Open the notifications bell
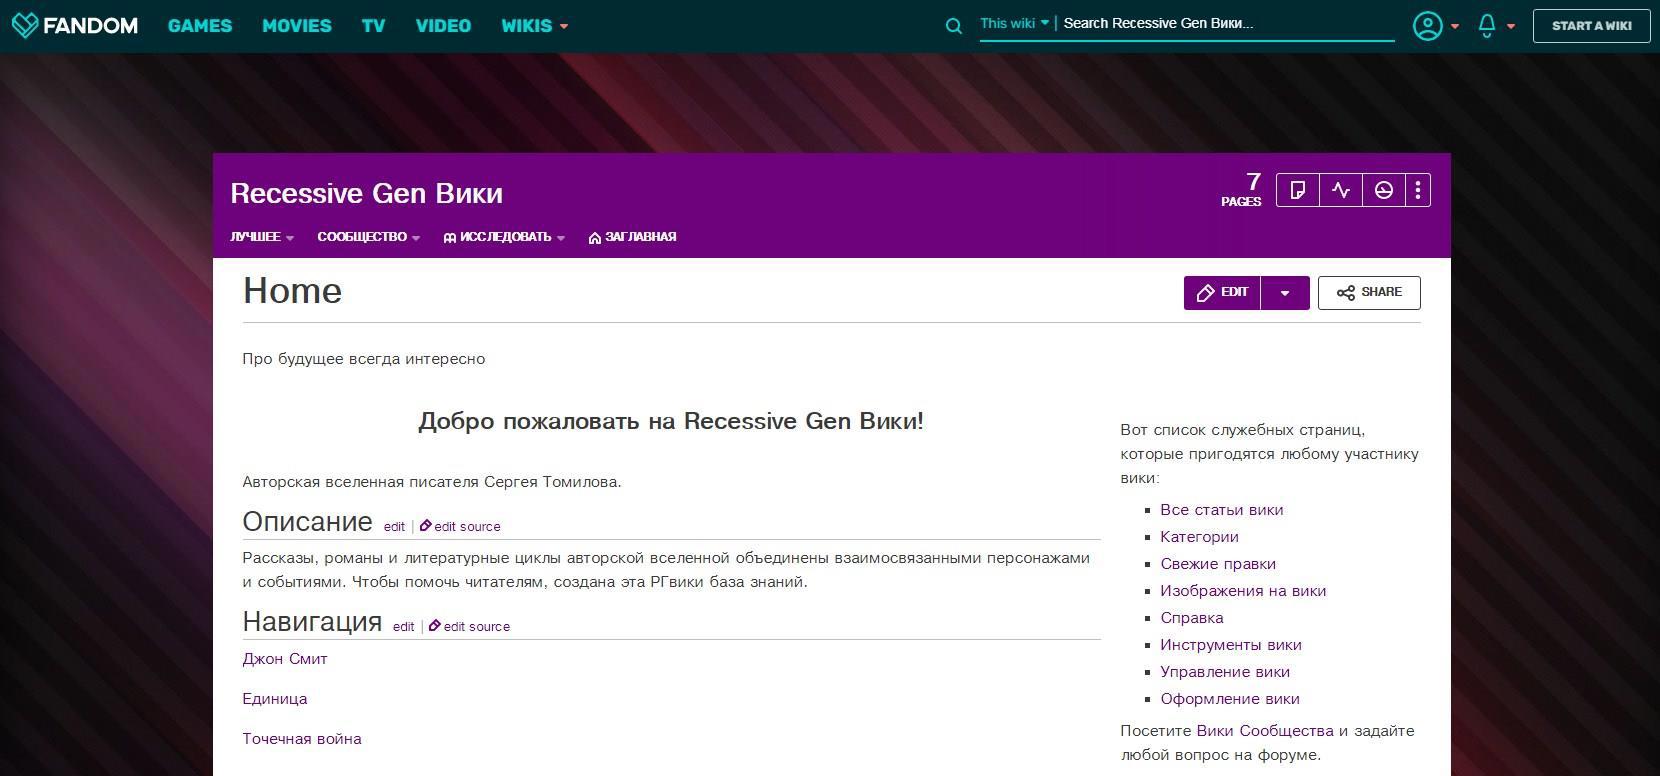This screenshot has height=776, width=1660. (1487, 26)
